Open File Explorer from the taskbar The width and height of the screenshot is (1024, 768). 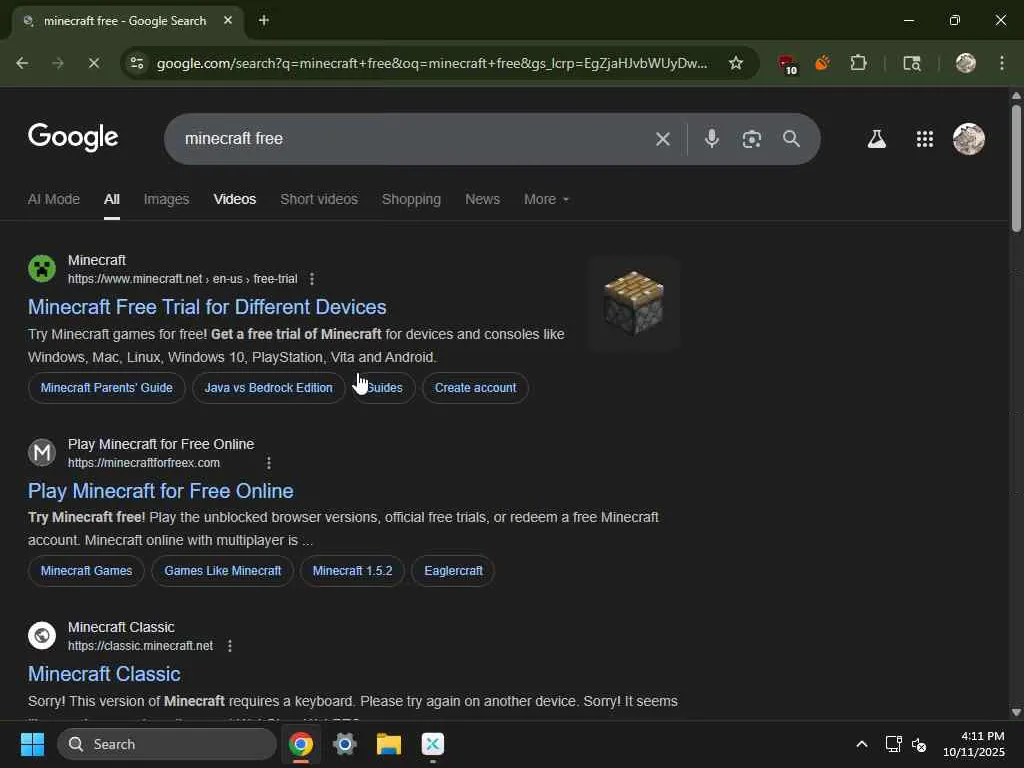[x=389, y=744]
